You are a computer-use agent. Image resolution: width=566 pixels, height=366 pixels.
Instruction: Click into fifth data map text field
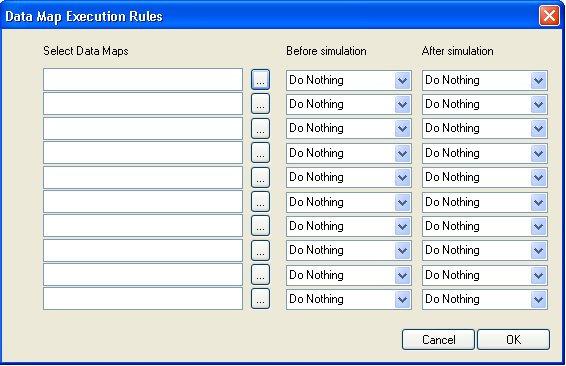[143, 177]
